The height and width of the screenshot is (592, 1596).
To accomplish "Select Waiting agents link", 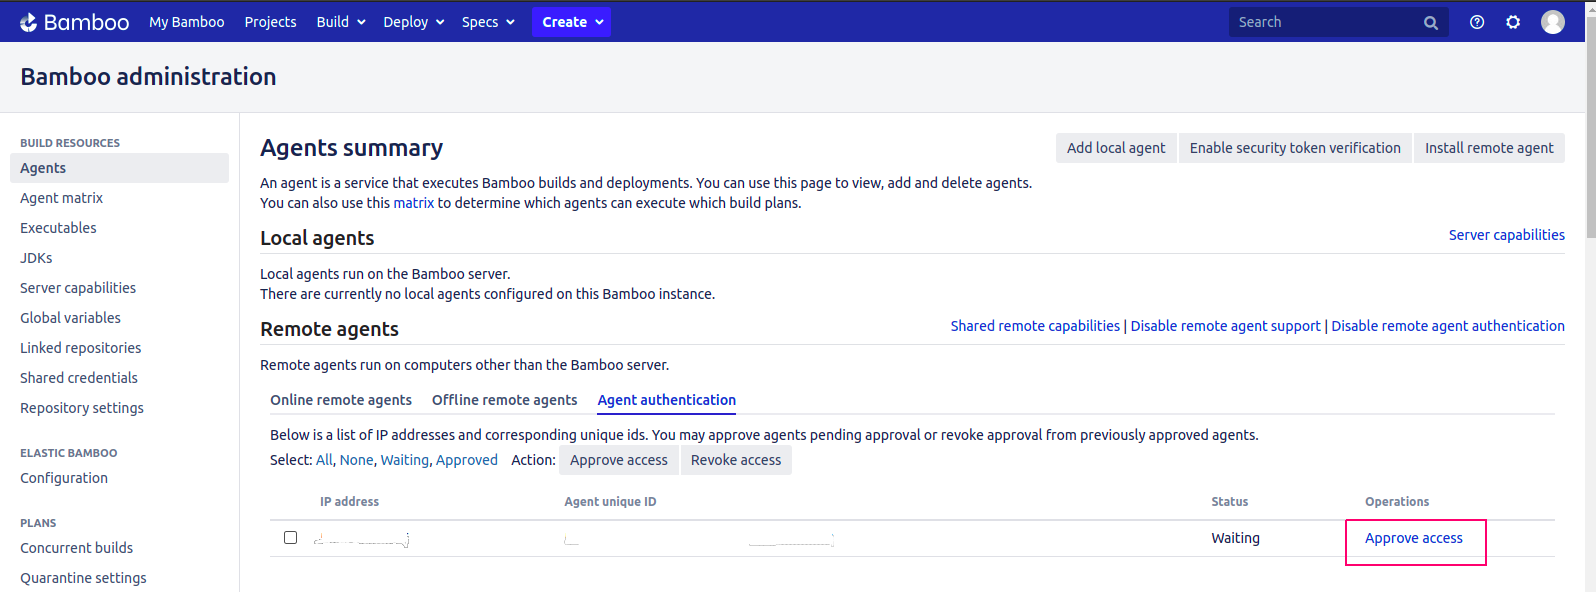I will point(404,460).
